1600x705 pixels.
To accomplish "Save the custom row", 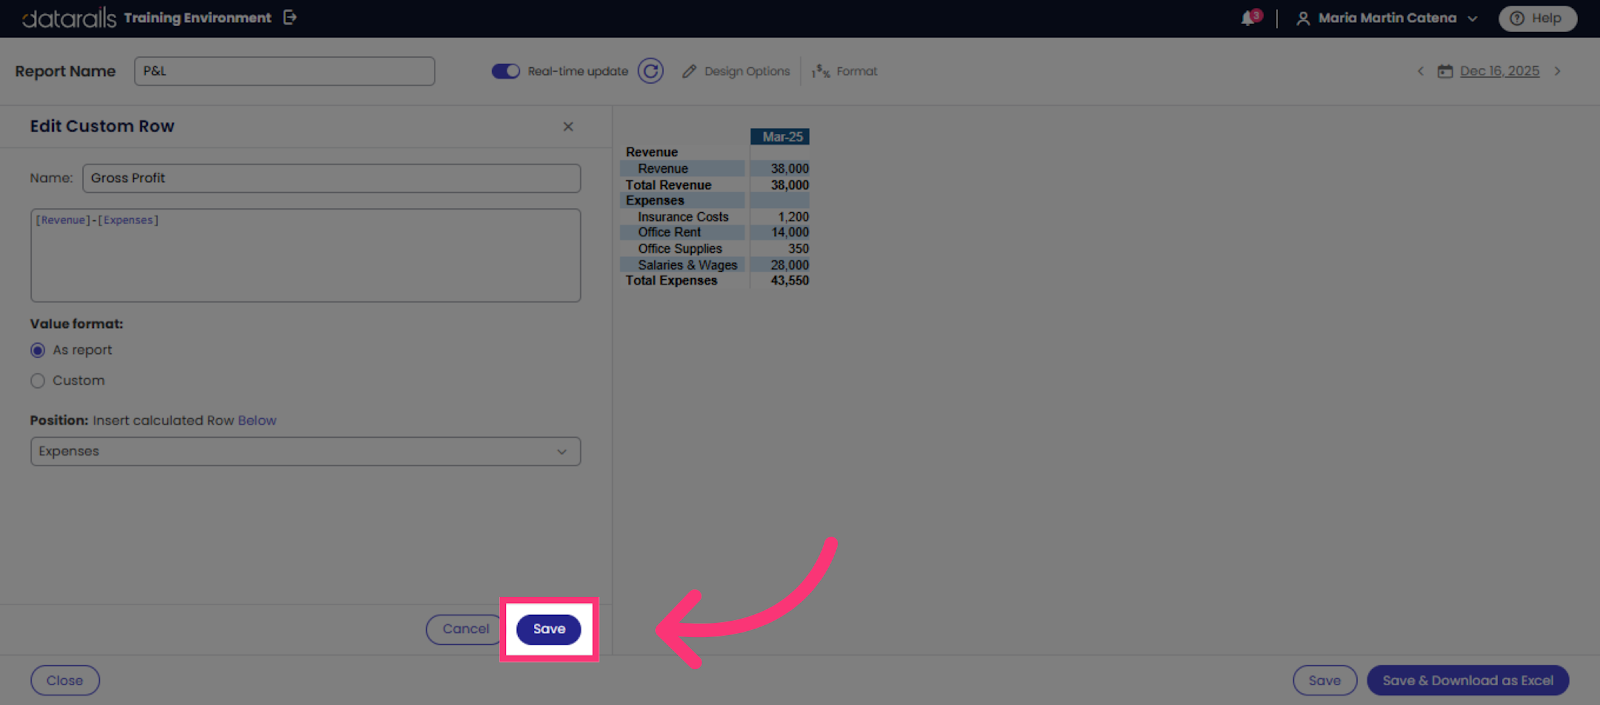I will click(x=549, y=629).
